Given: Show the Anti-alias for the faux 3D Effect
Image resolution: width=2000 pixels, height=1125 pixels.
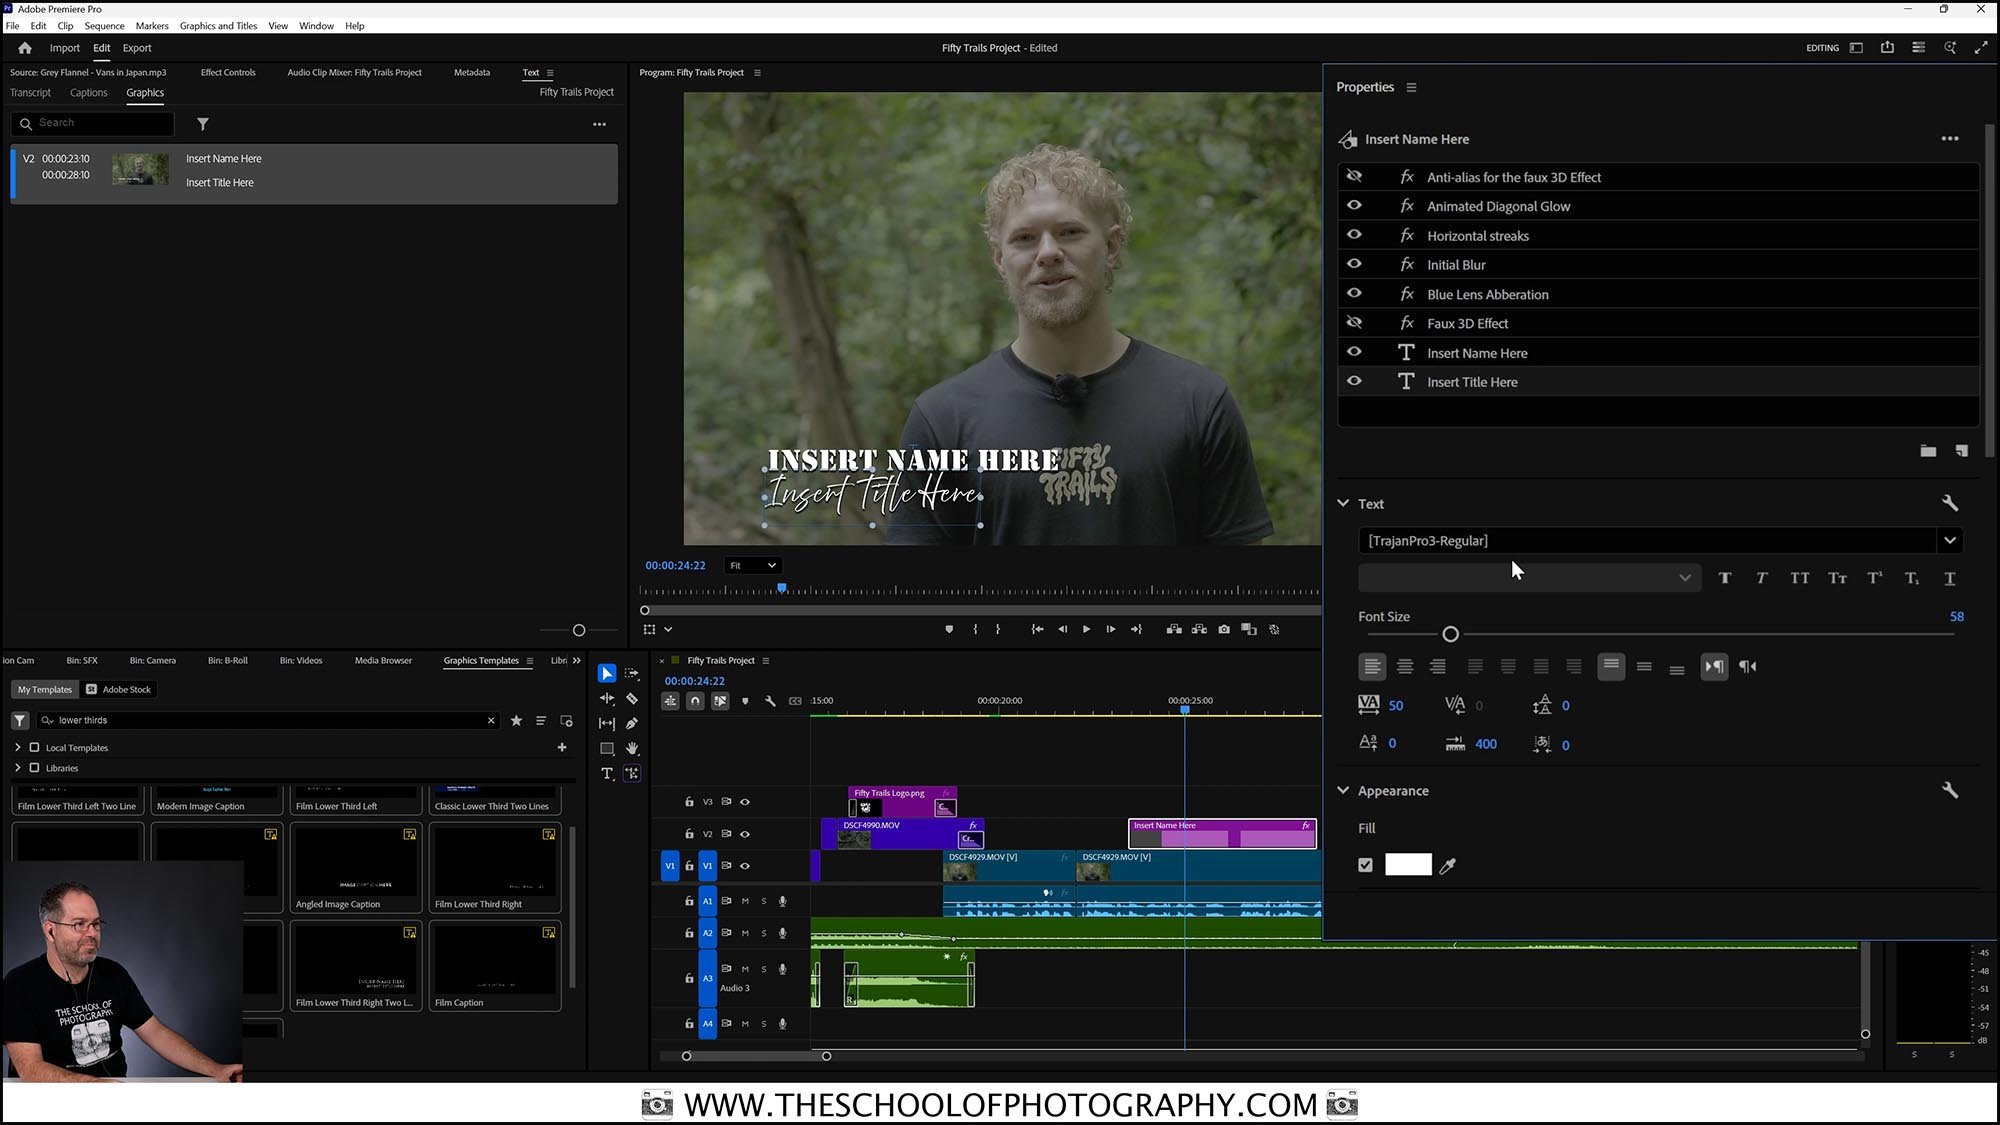Looking at the screenshot, I should pyautogui.click(x=1355, y=175).
